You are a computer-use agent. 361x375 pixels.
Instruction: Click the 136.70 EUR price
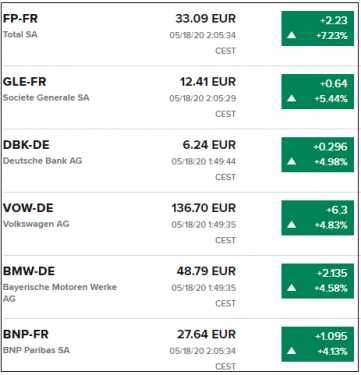[x=204, y=208]
